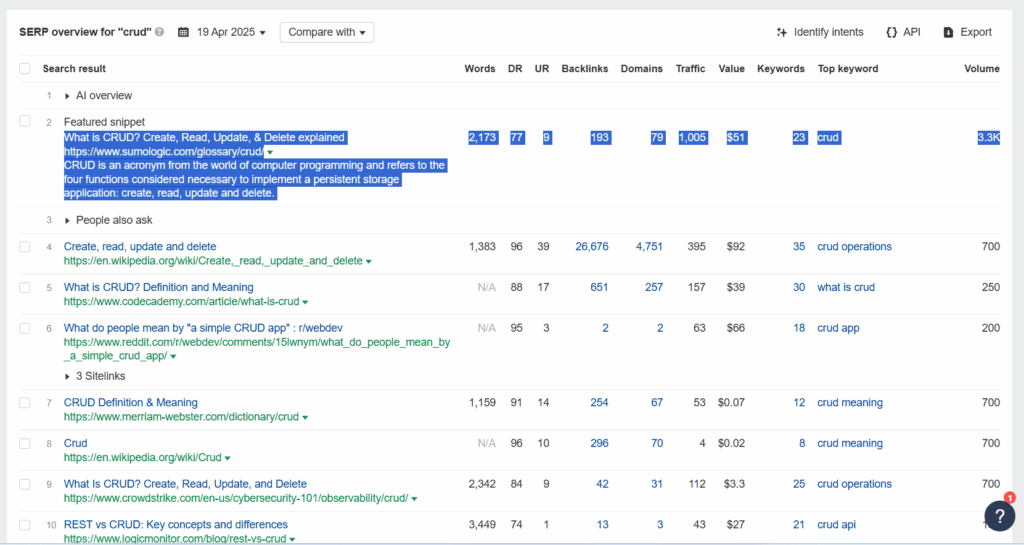
Task: Click backlinks count 26,676 for Wikipedia
Action: coord(592,247)
